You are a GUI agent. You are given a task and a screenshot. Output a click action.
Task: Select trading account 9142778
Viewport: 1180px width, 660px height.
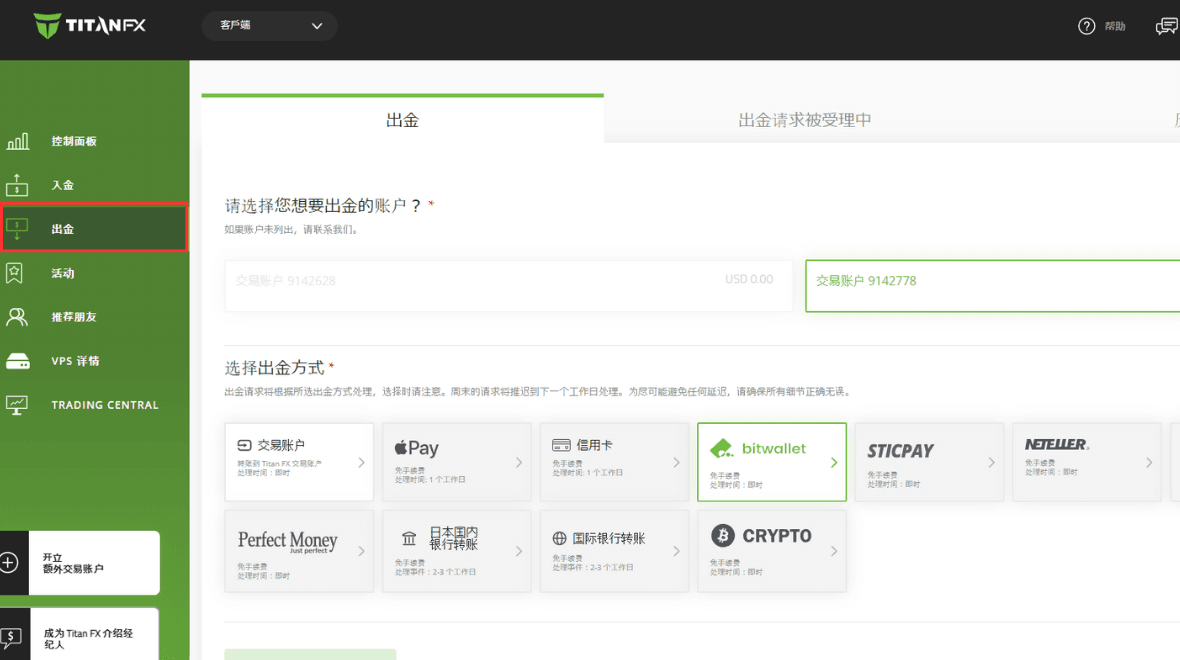pyautogui.click(x=990, y=286)
